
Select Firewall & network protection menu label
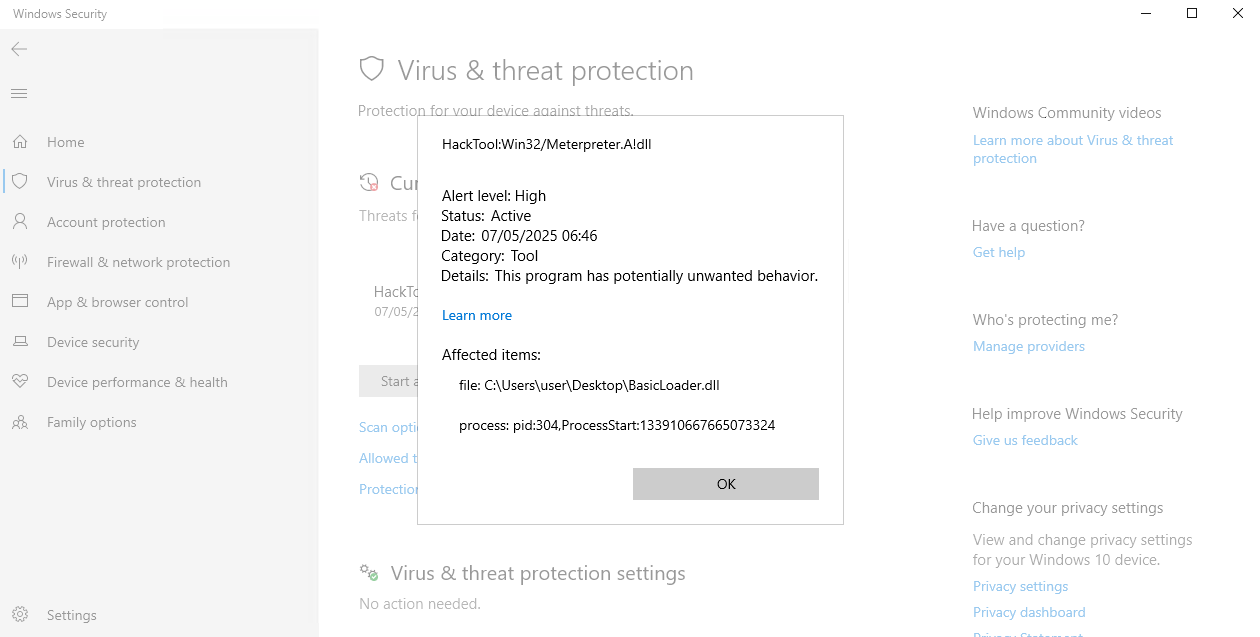(x=139, y=262)
